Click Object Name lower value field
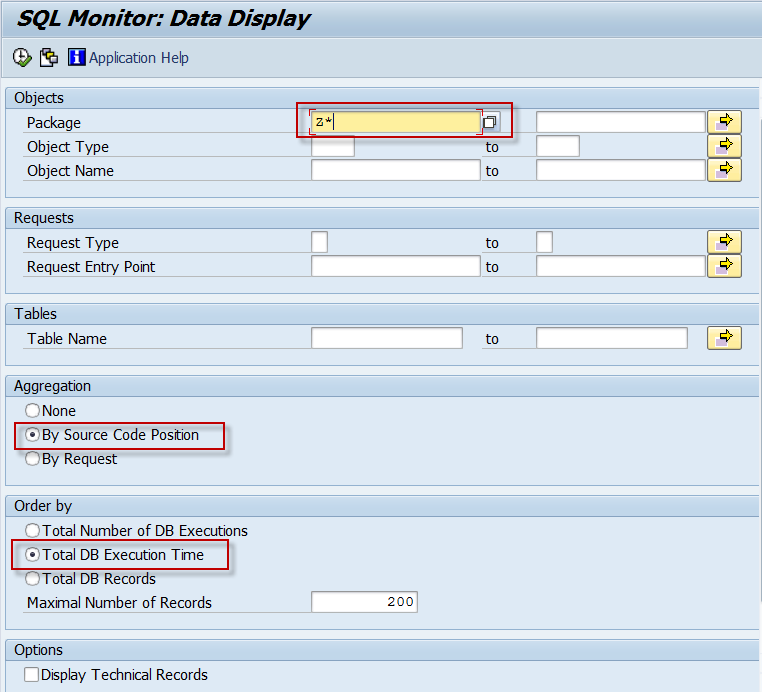This screenshot has height=692, width=762. pyautogui.click(x=396, y=170)
